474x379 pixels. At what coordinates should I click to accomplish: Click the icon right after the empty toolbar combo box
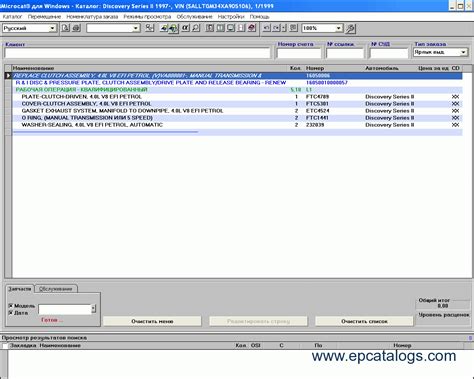[149, 28]
